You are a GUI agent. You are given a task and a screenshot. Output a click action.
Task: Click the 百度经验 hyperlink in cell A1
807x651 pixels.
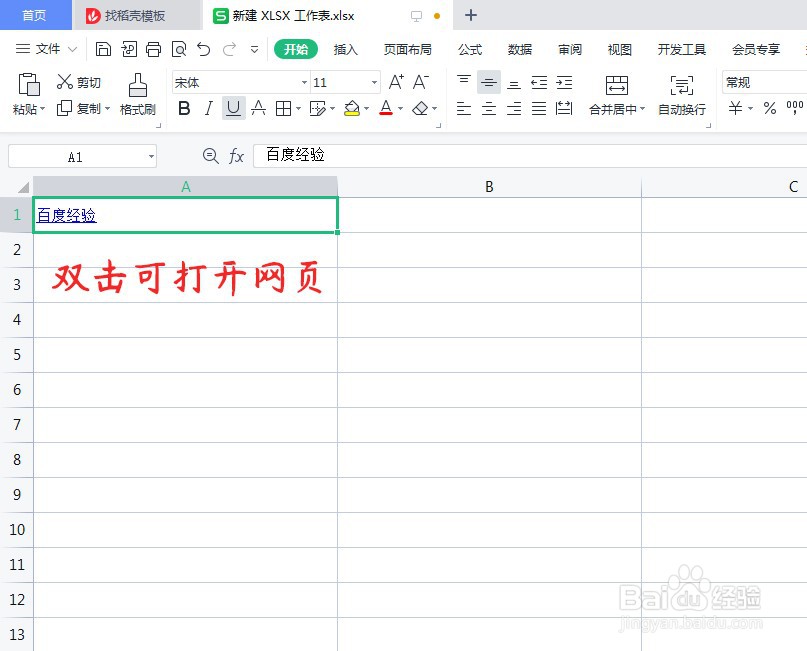[66, 215]
